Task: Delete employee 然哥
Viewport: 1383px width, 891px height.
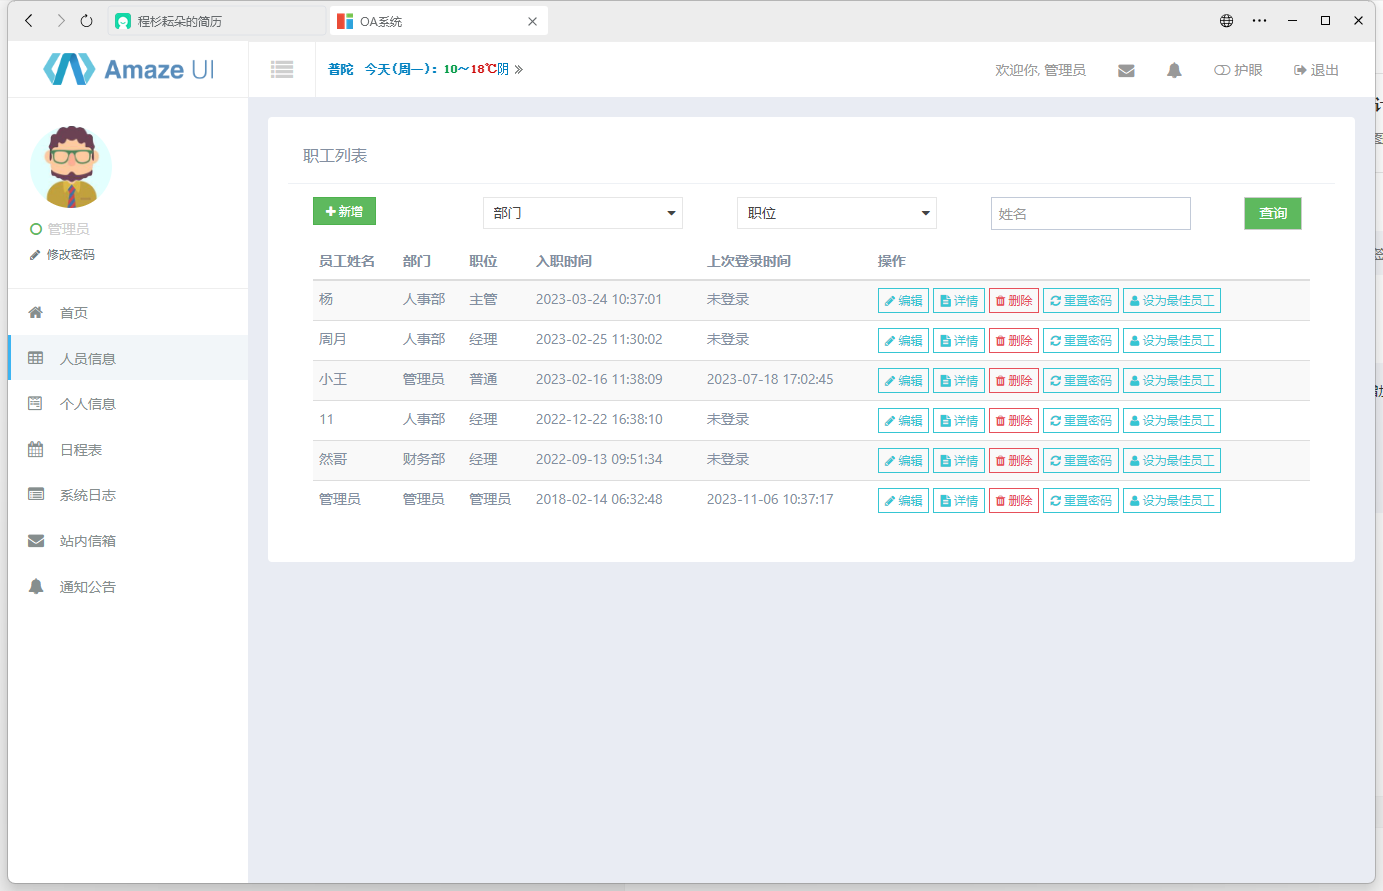Action: point(1014,461)
